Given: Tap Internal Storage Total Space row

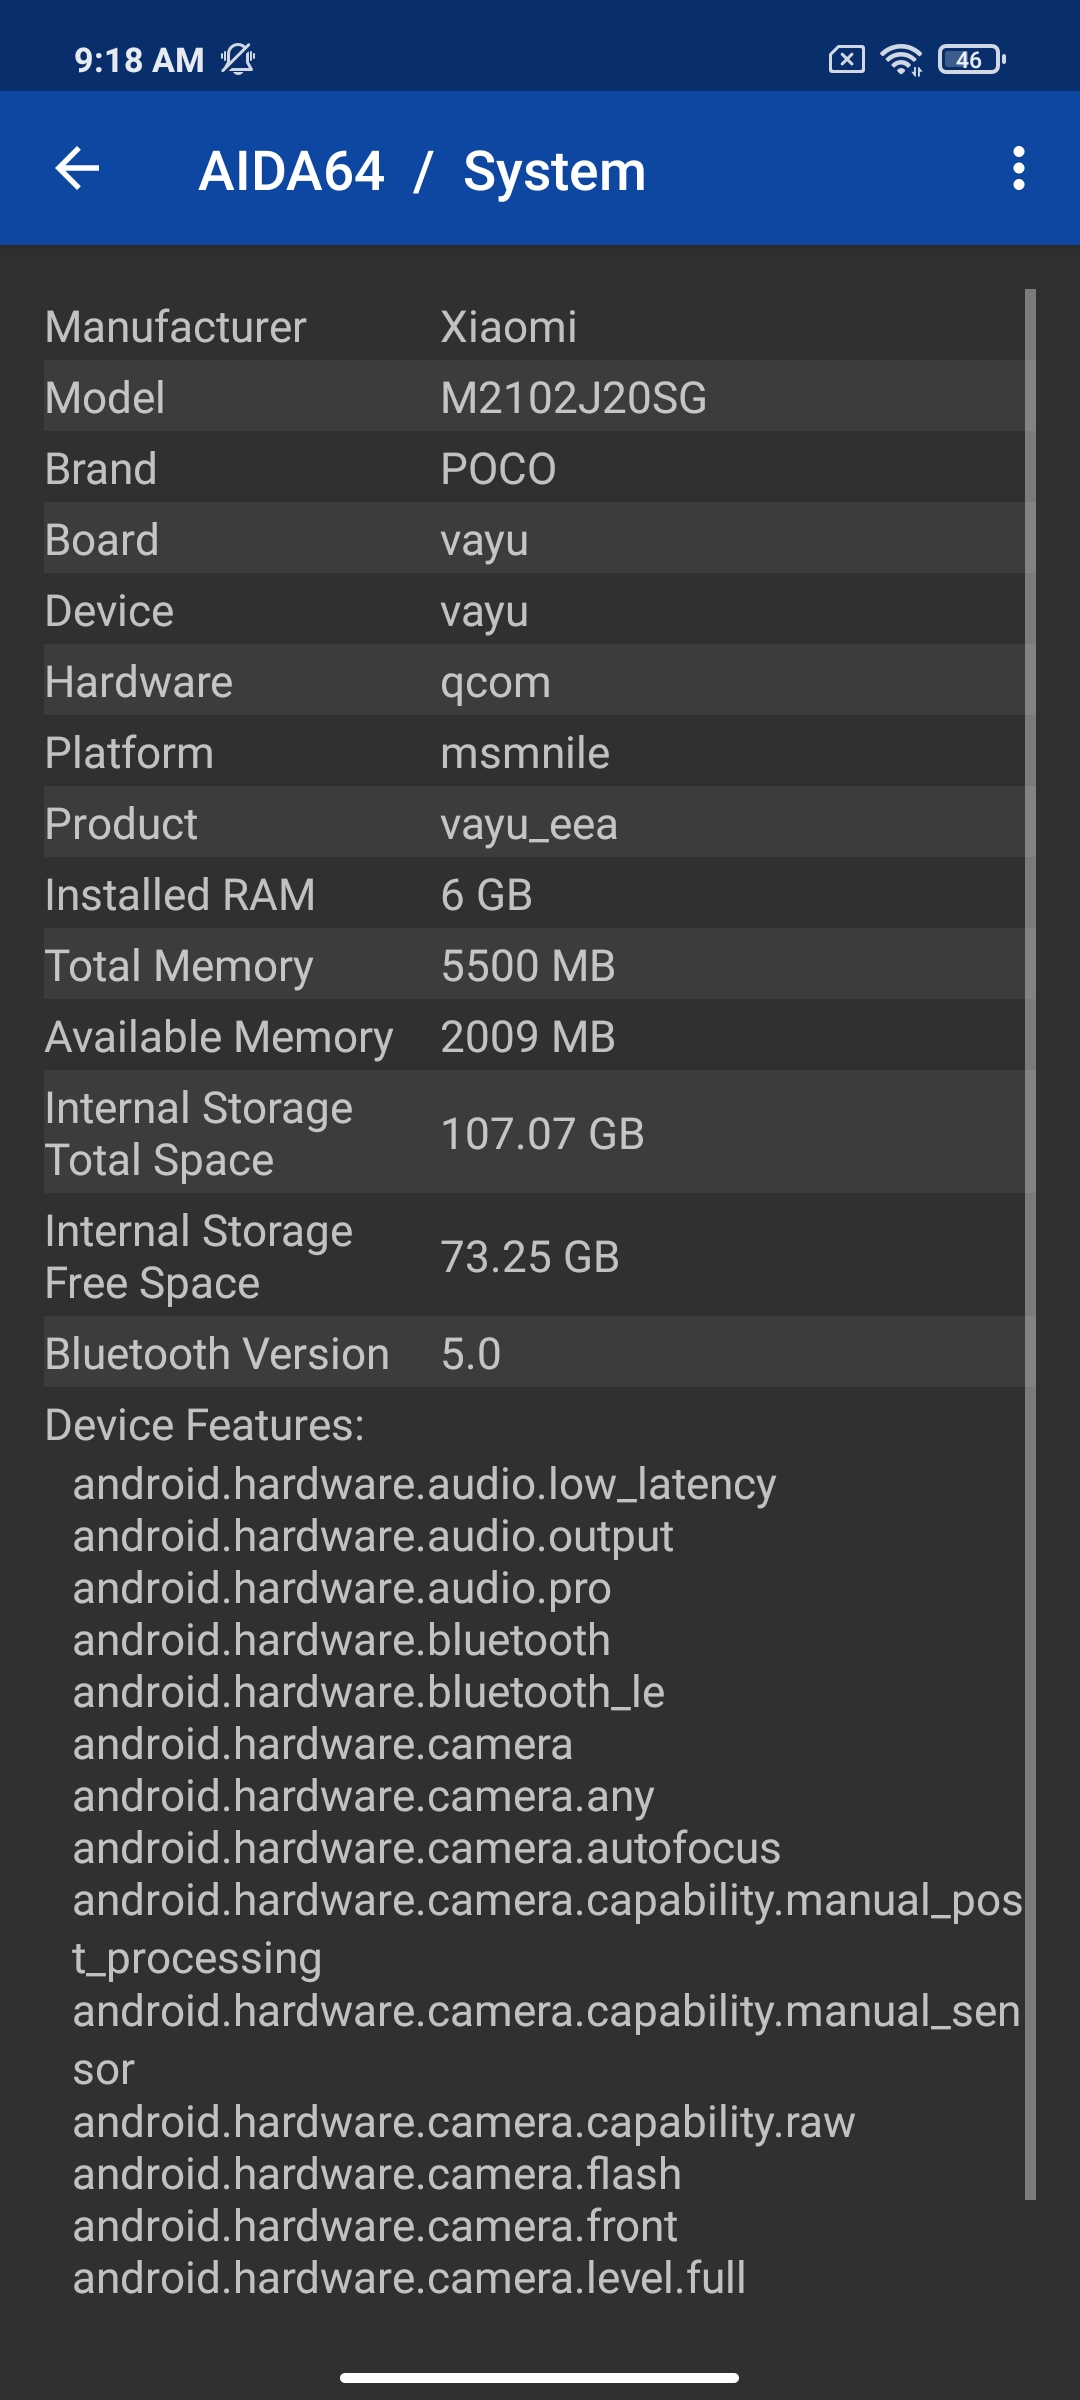Looking at the screenshot, I should coord(534,1133).
